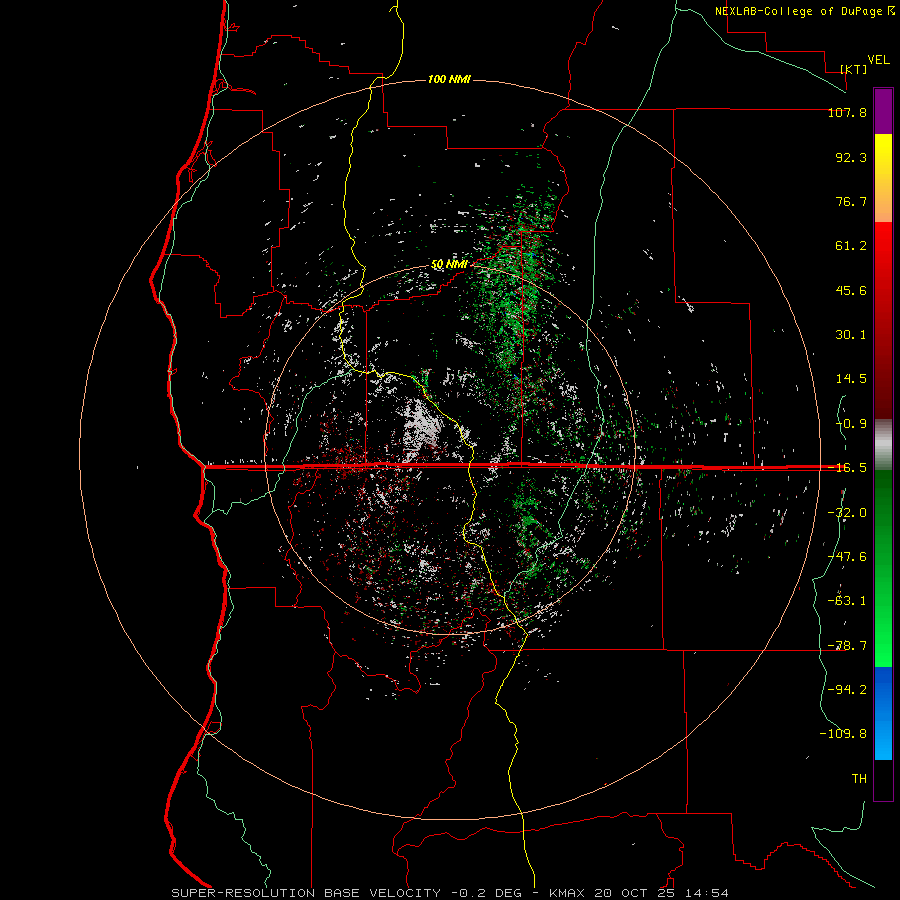Select the -16.5 scale value
This screenshot has width=900, height=900.
click(847, 468)
